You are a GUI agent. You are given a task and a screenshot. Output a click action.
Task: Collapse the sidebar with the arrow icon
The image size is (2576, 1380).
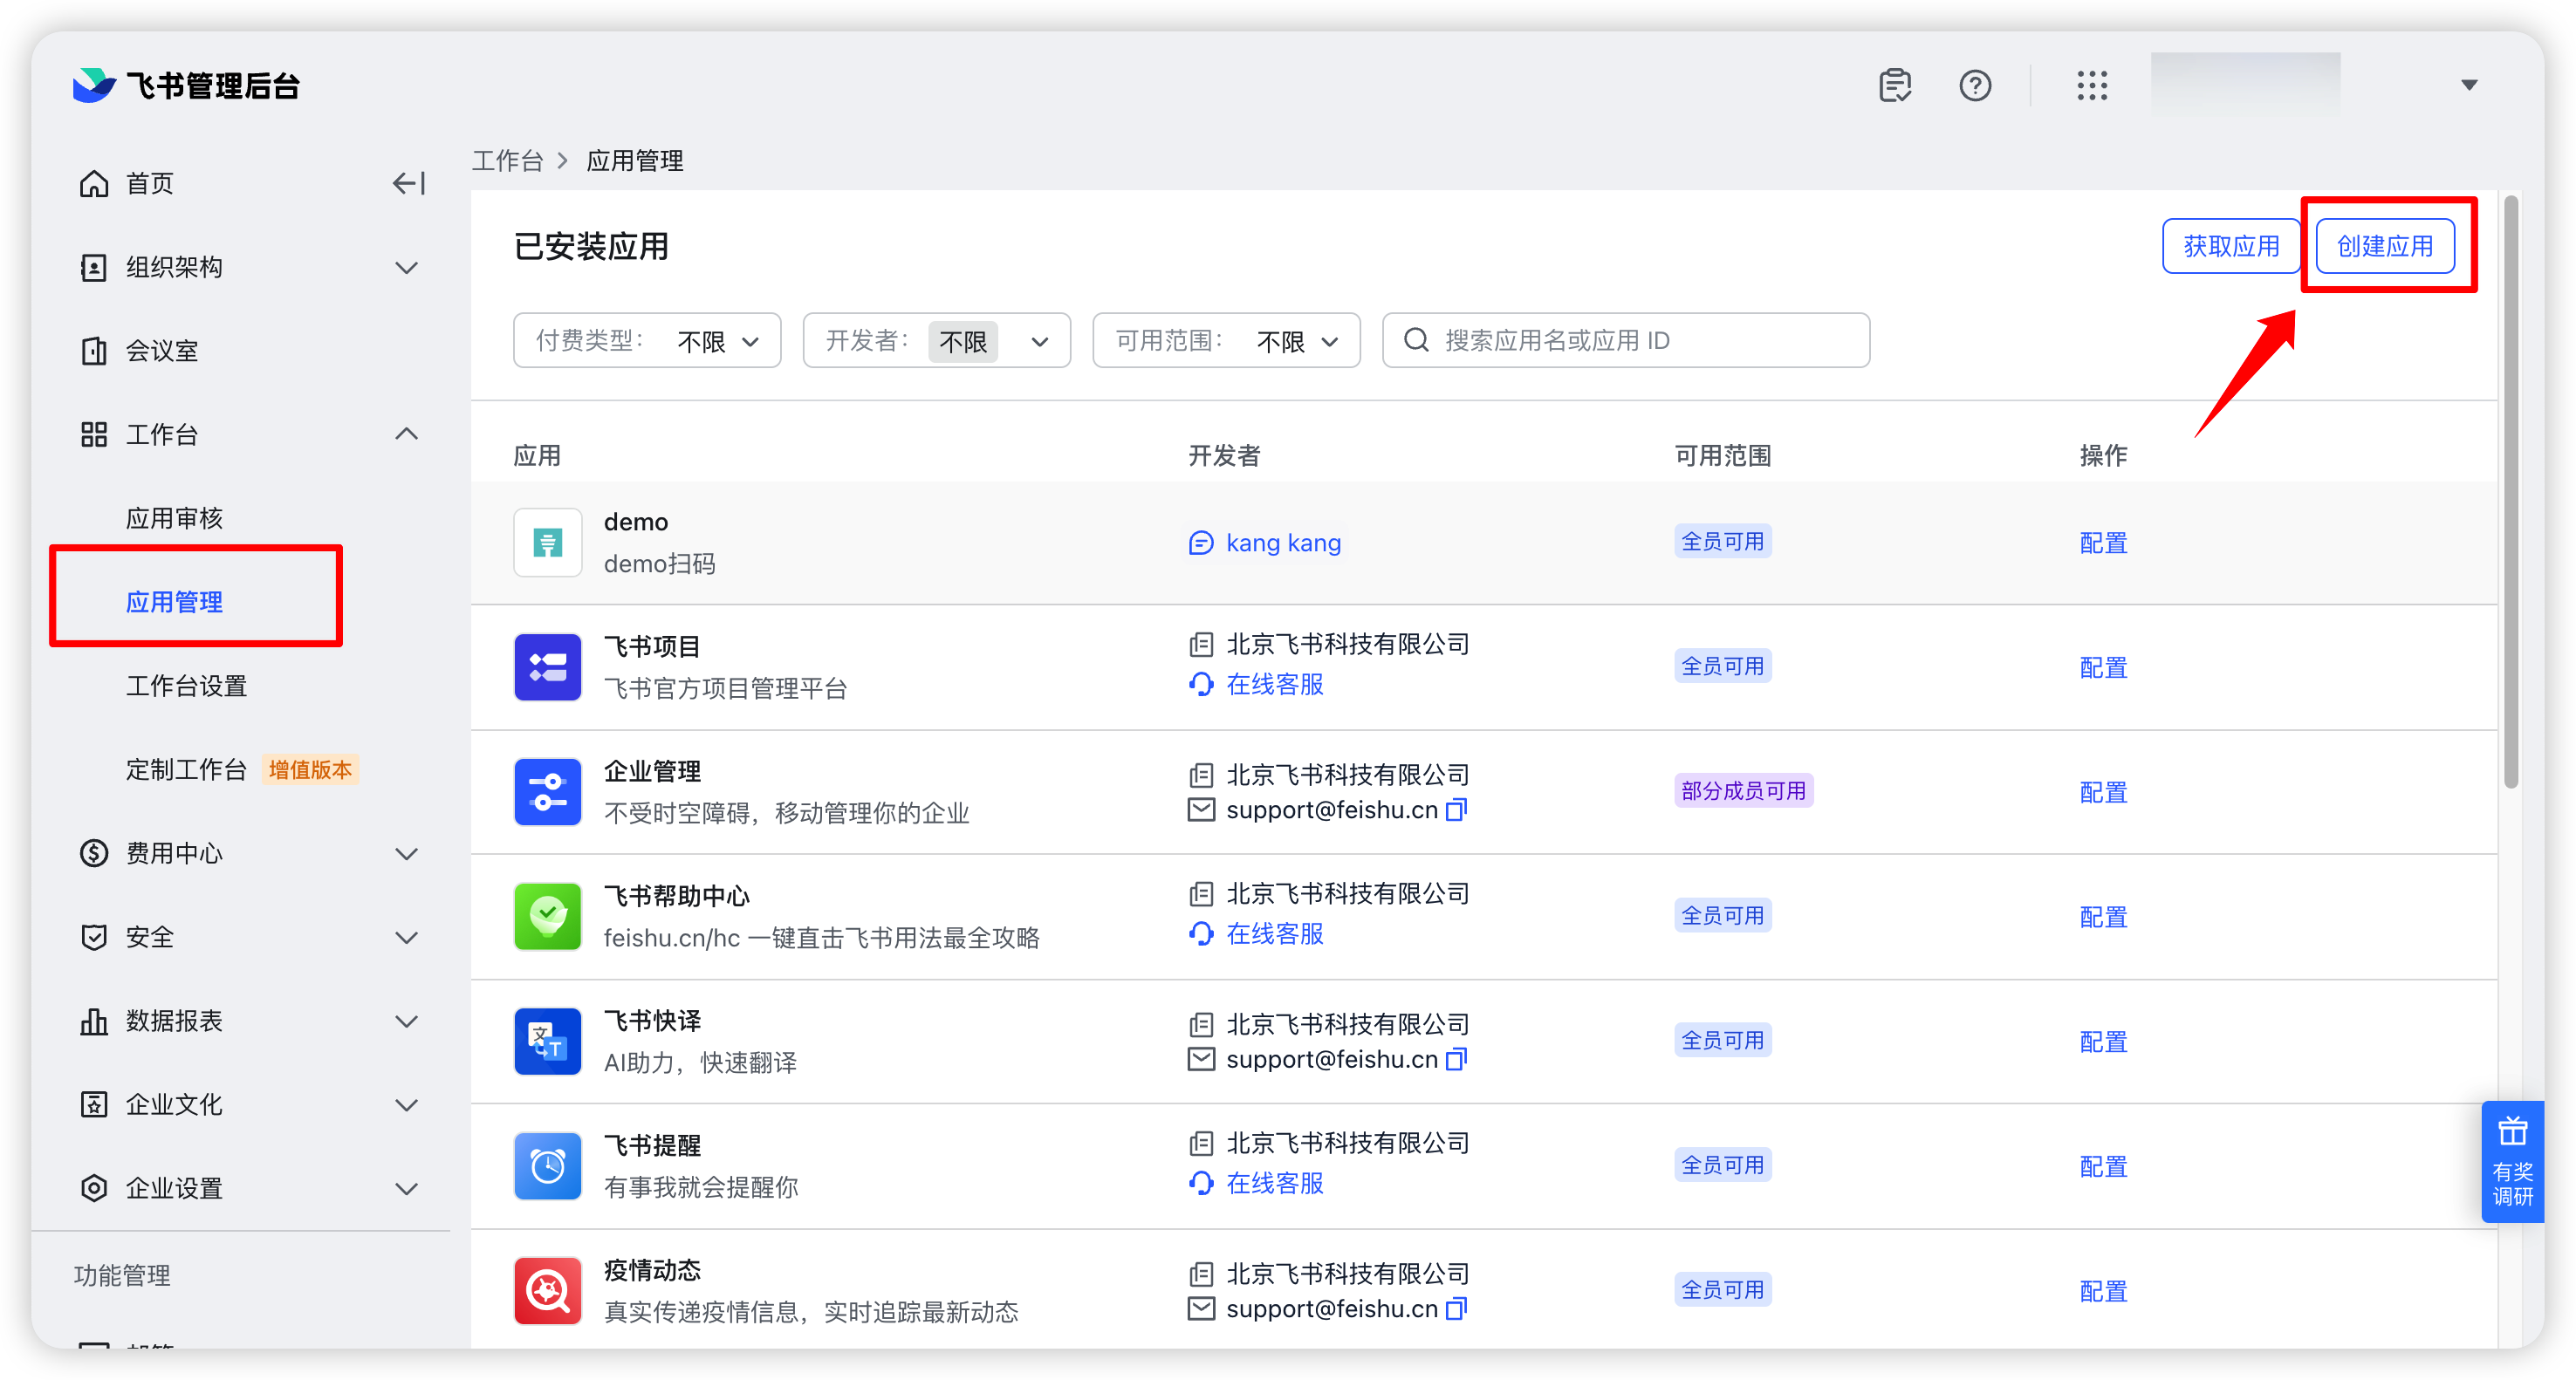(408, 183)
